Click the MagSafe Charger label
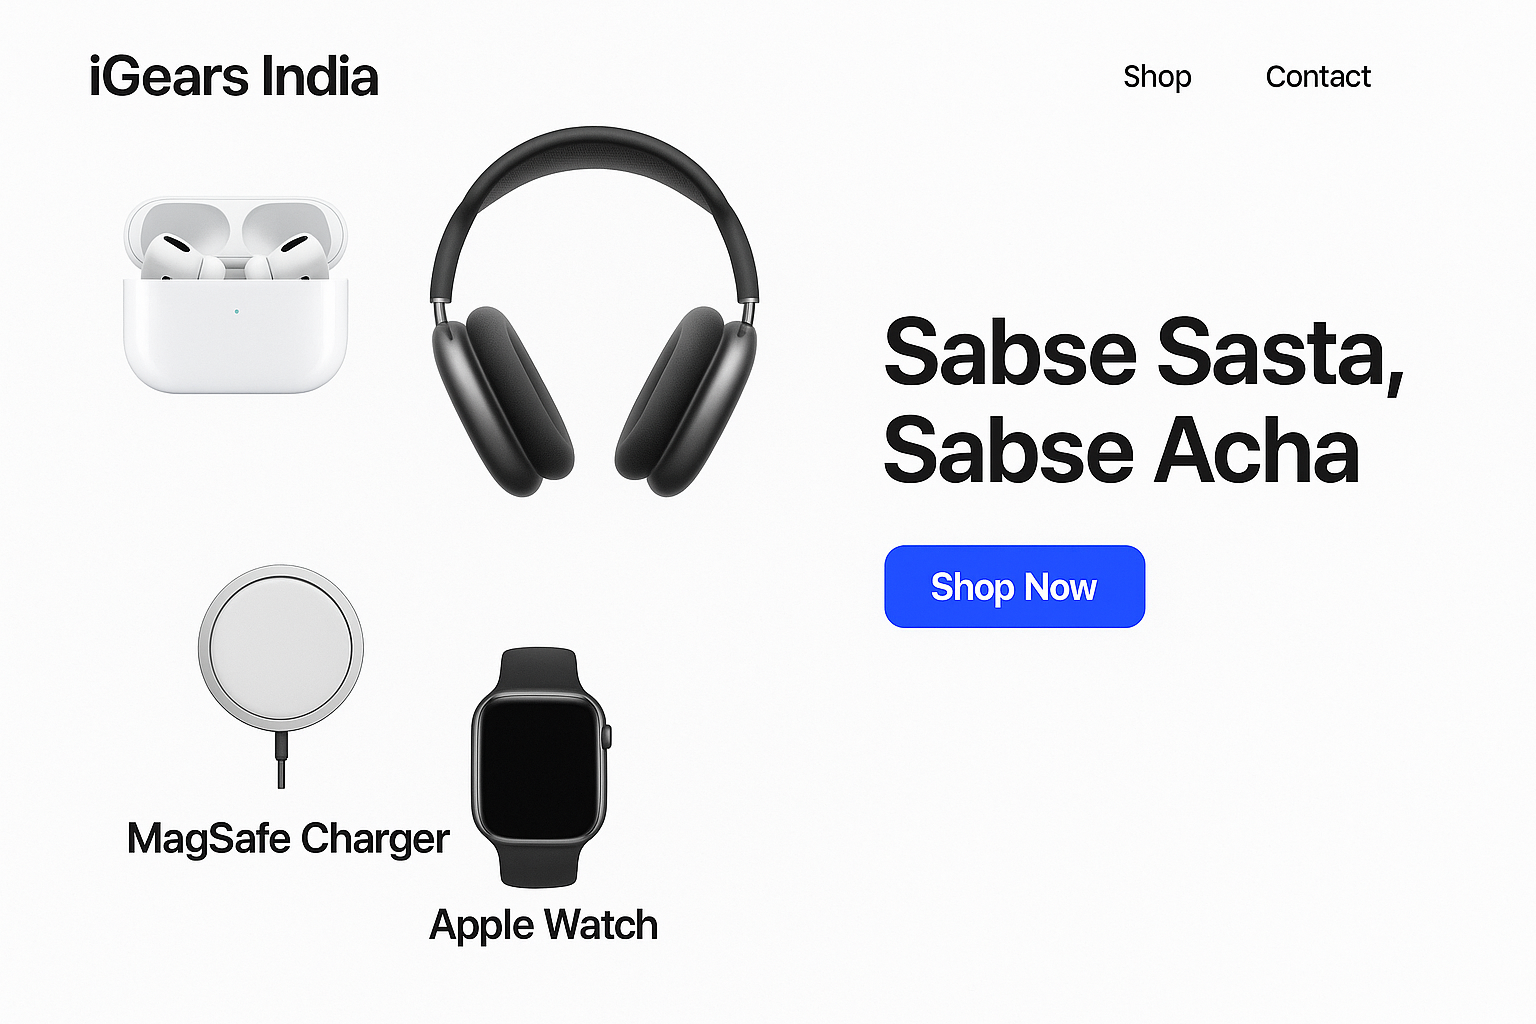Viewport: 1536px width, 1024px height. [x=288, y=840]
